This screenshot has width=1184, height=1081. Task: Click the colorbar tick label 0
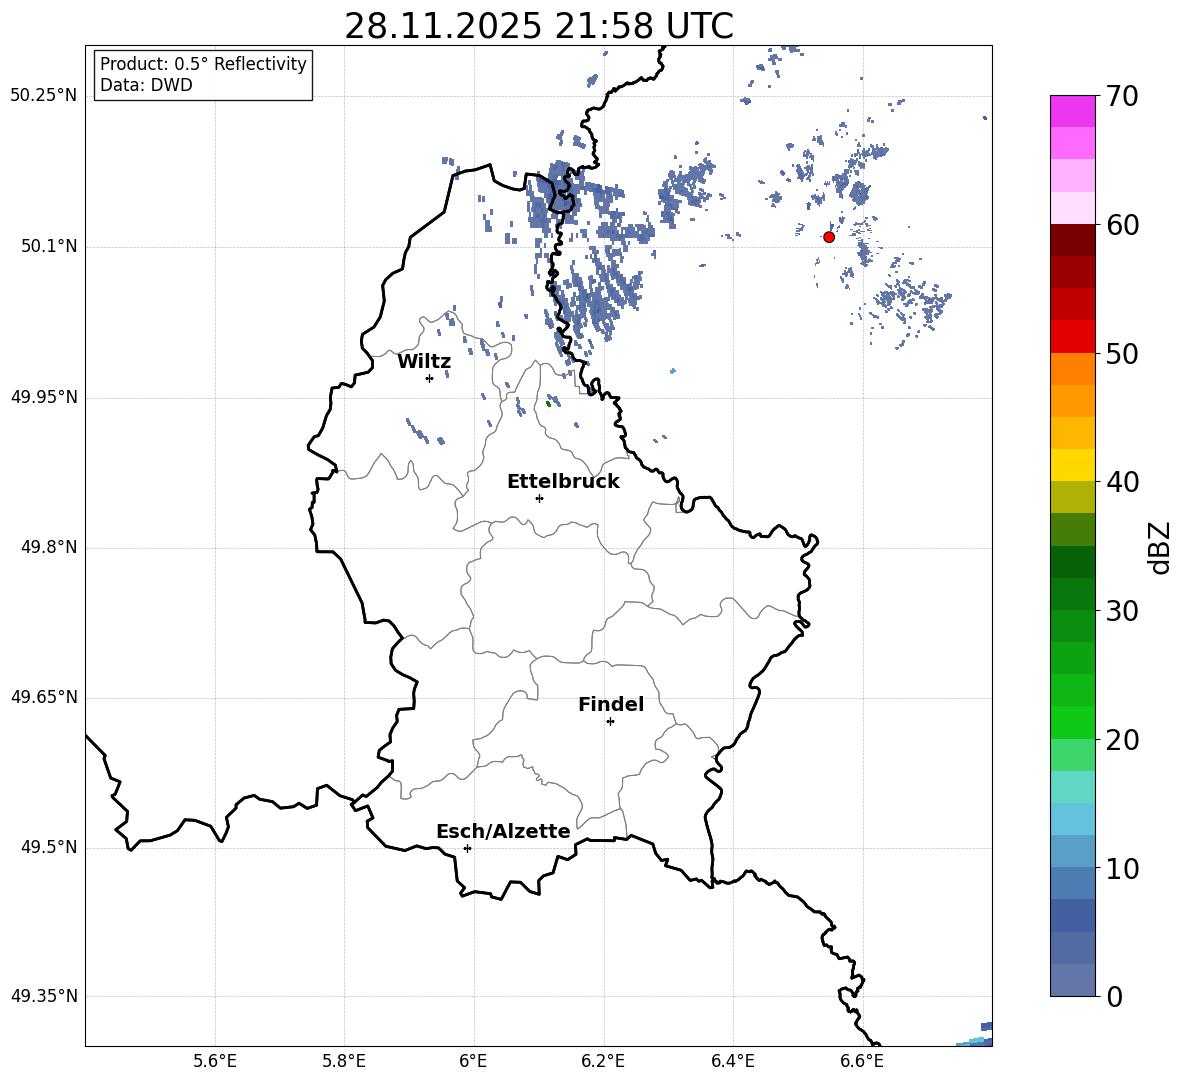1114,996
